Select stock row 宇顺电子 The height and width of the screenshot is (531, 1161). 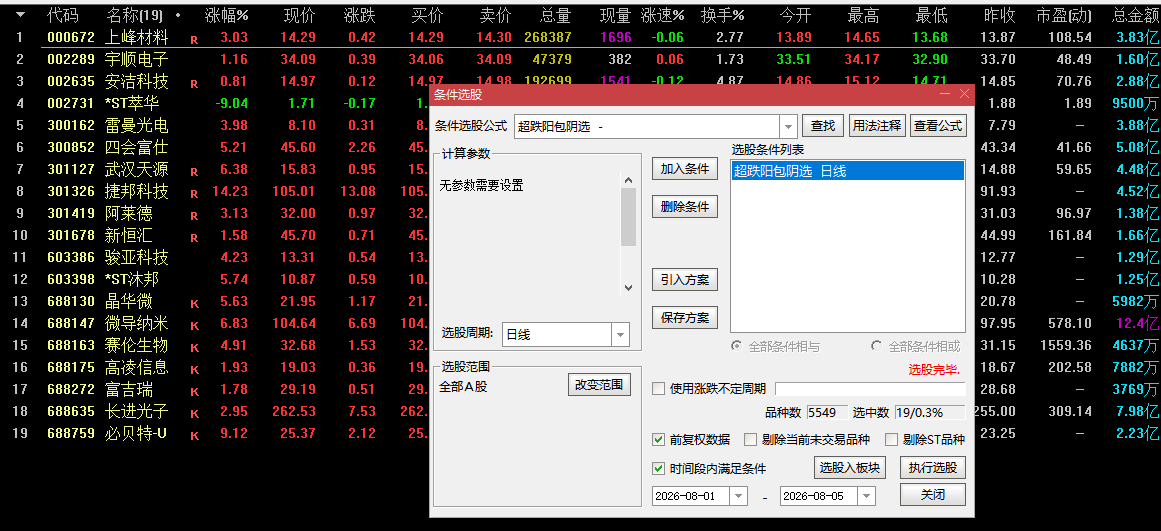coord(137,59)
